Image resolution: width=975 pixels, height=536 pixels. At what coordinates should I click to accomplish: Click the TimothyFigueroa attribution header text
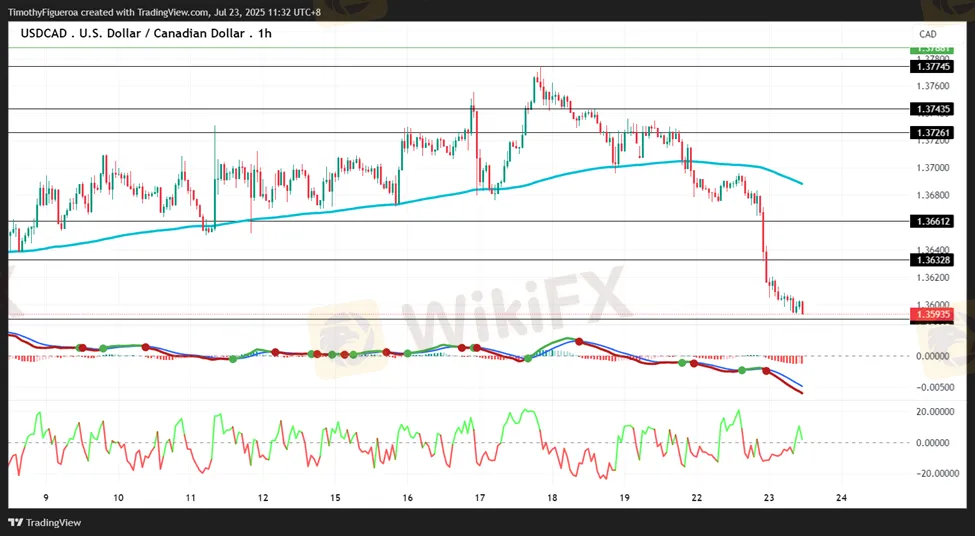pos(164,12)
